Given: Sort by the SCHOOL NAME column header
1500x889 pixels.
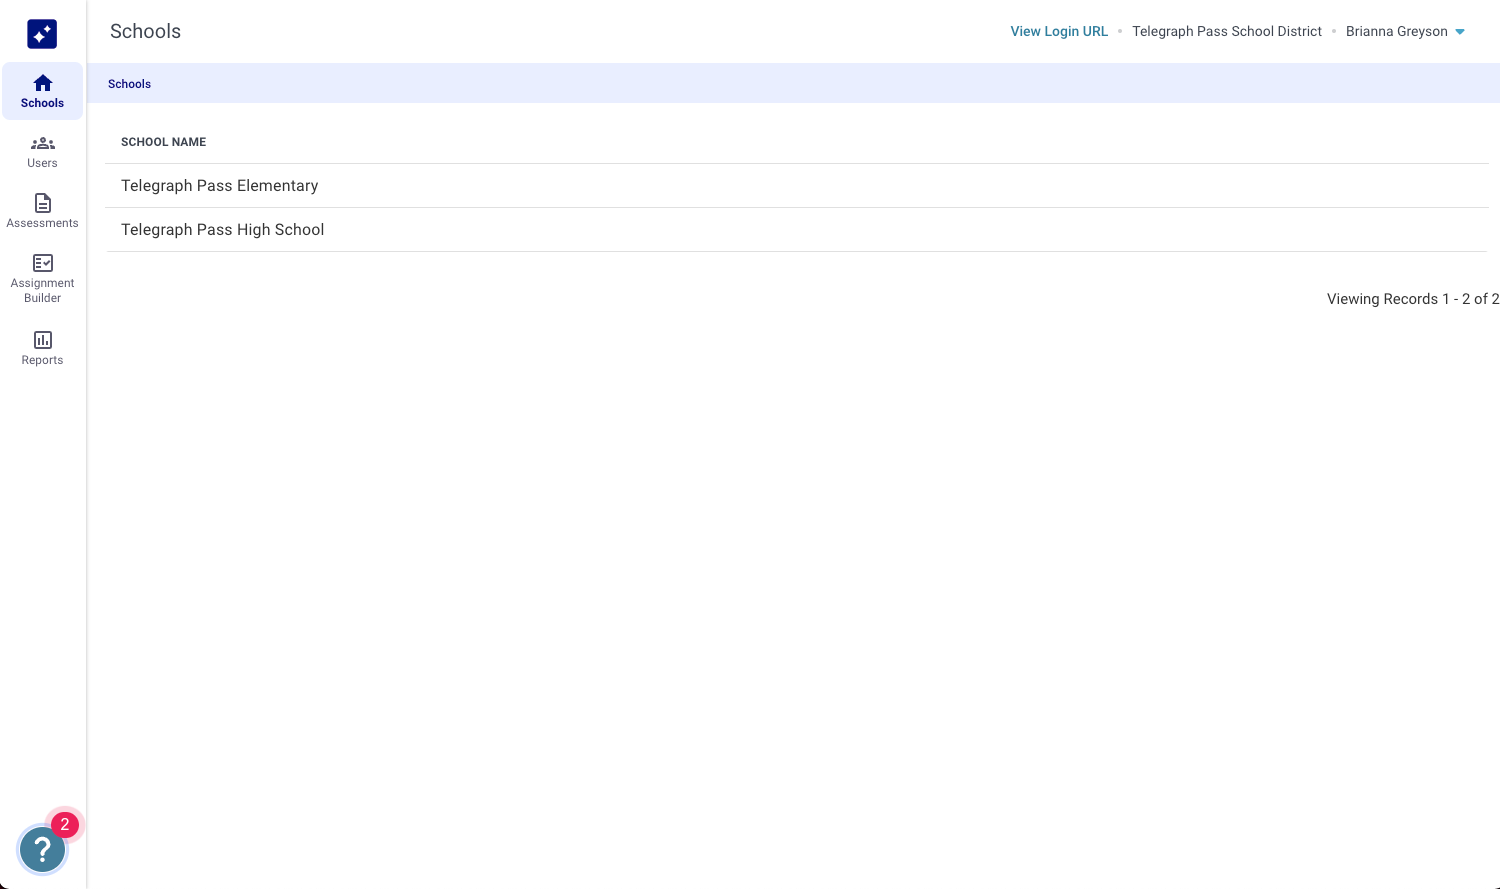Looking at the screenshot, I should click(163, 142).
